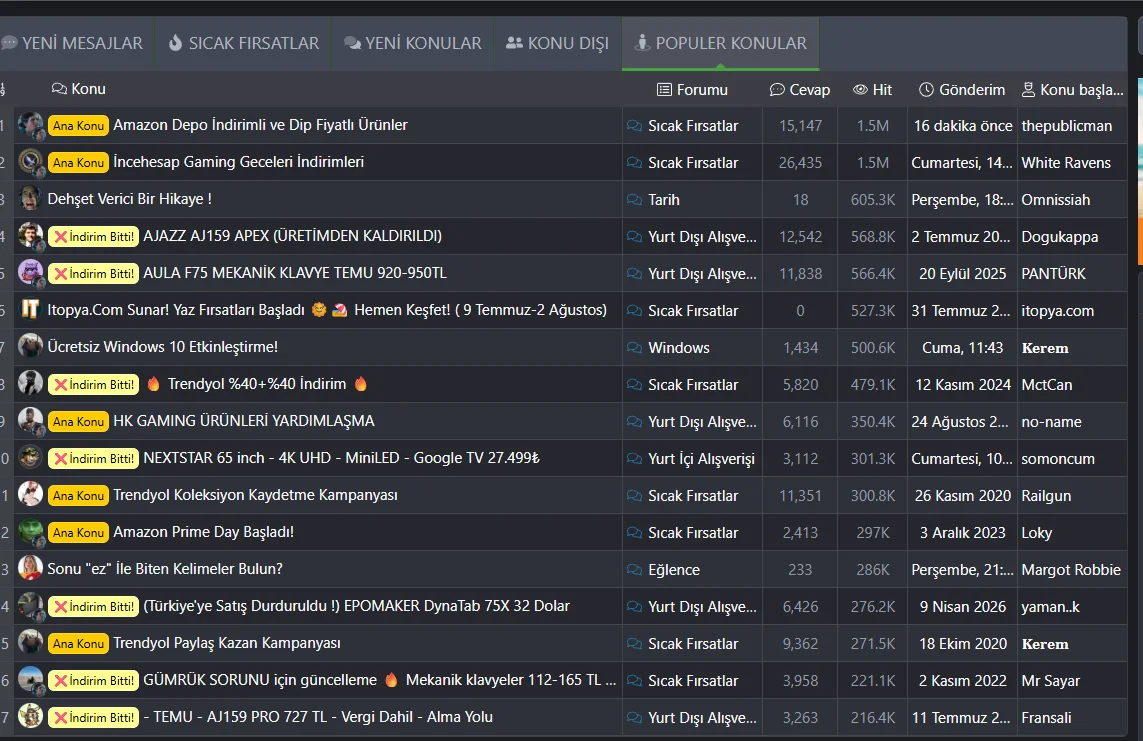The height and width of the screenshot is (741, 1143).
Task: Open Ücretsiz Windows 10 Etkinleştirme topic
Action: coord(163,347)
